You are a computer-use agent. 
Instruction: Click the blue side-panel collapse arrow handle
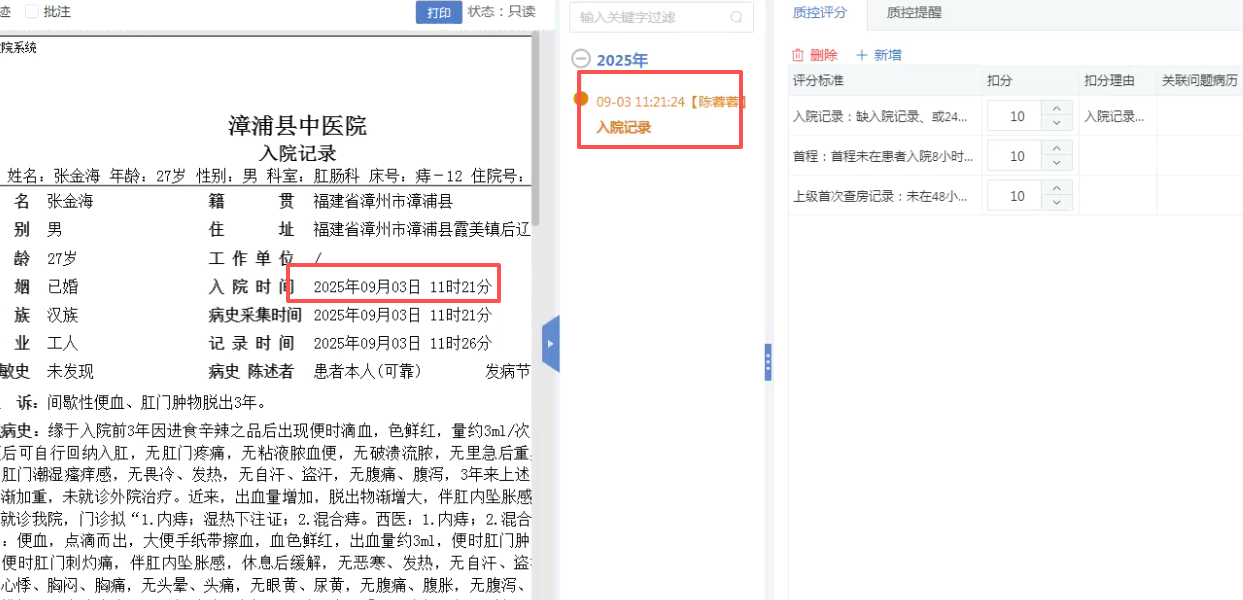pos(550,344)
